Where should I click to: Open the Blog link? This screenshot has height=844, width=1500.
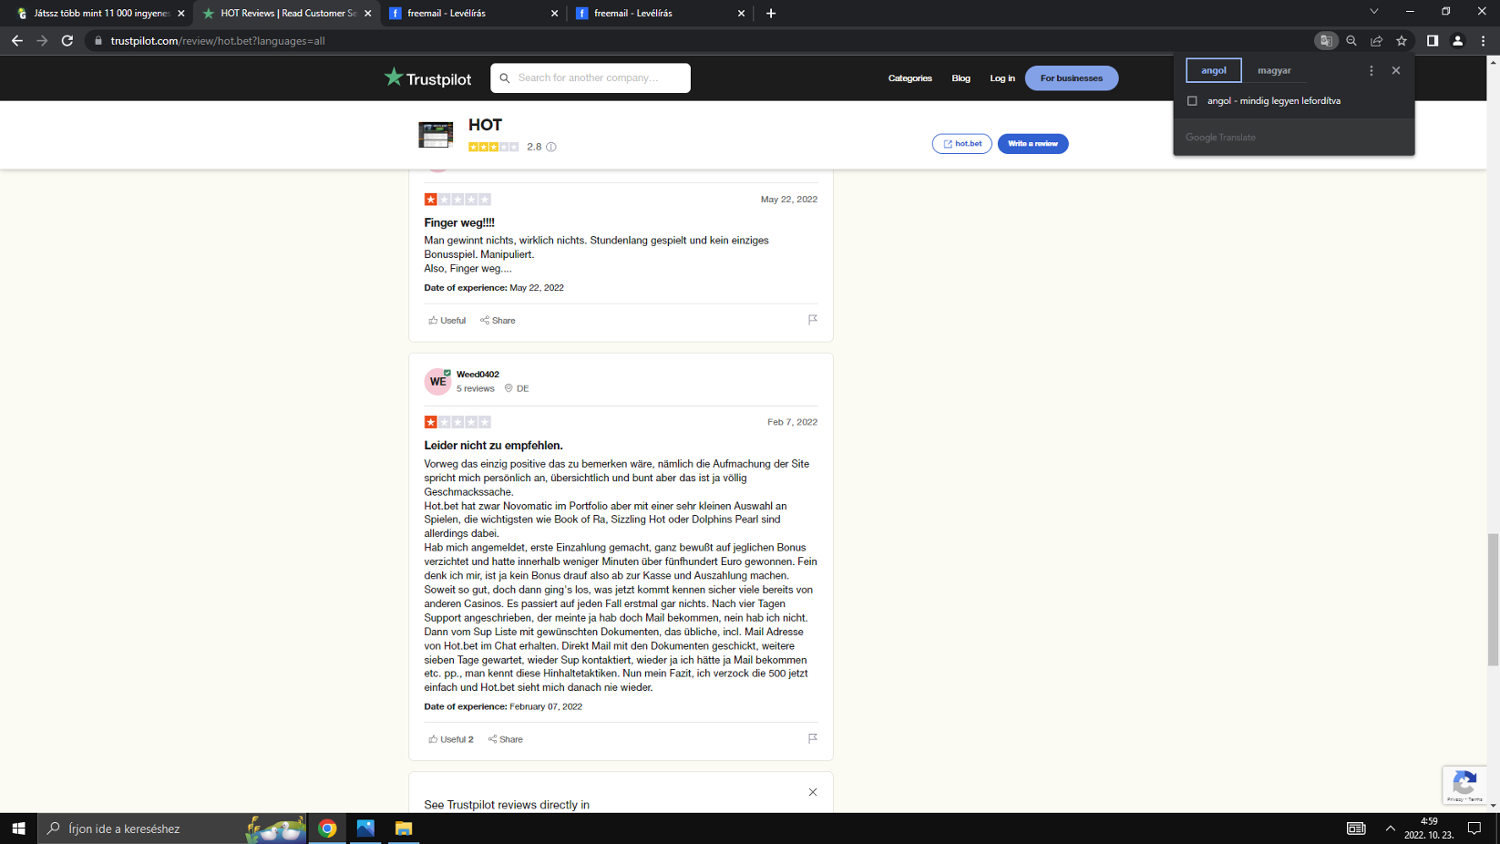pos(961,78)
